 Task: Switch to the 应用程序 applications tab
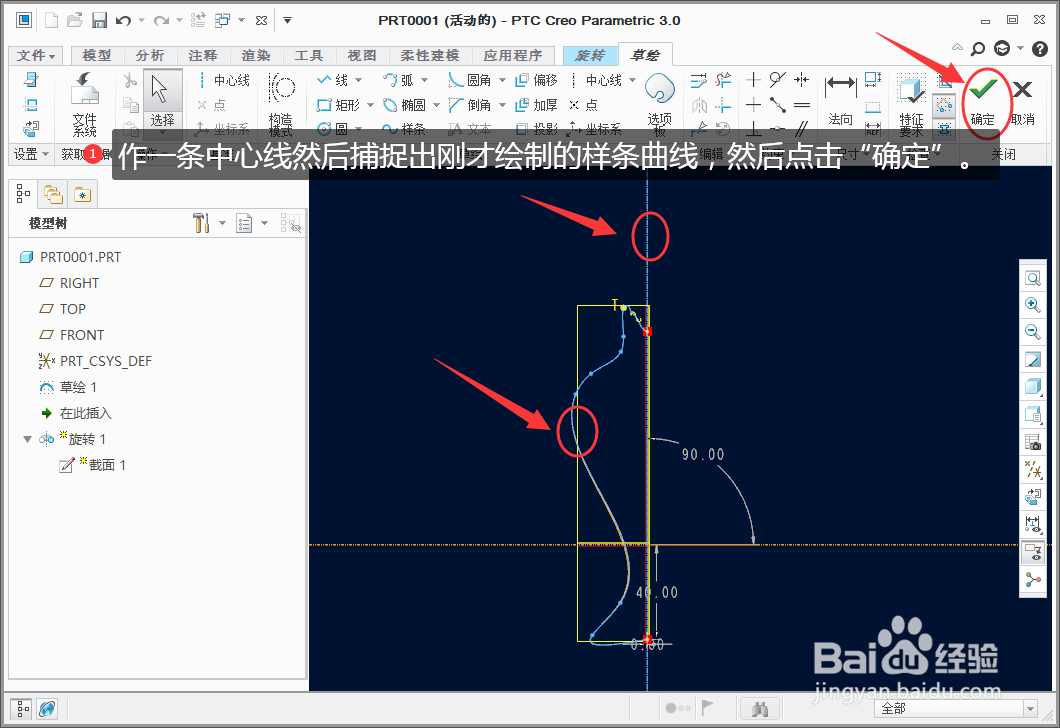pyautogui.click(x=513, y=55)
